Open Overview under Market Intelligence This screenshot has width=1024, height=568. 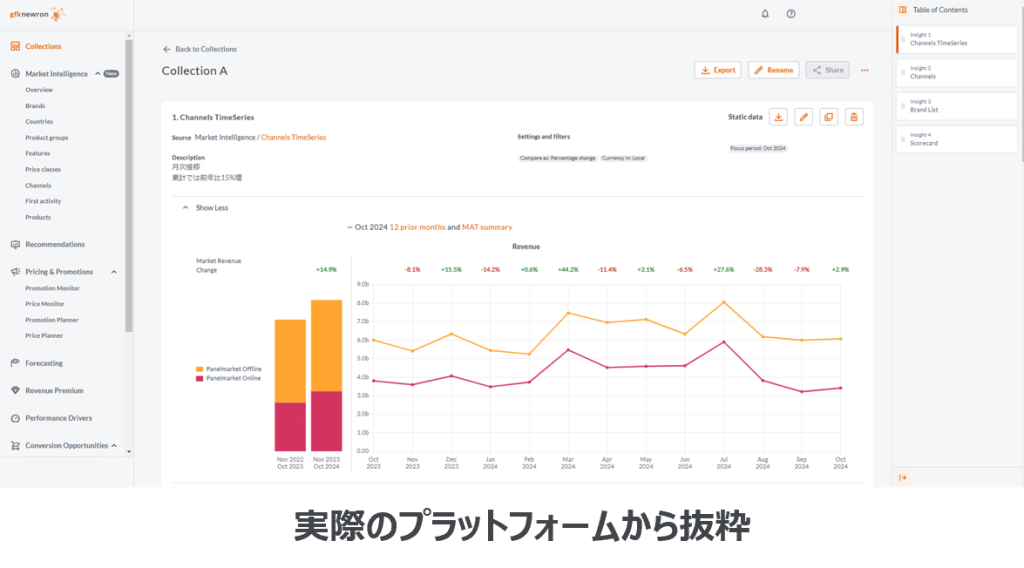pyautogui.click(x=39, y=90)
